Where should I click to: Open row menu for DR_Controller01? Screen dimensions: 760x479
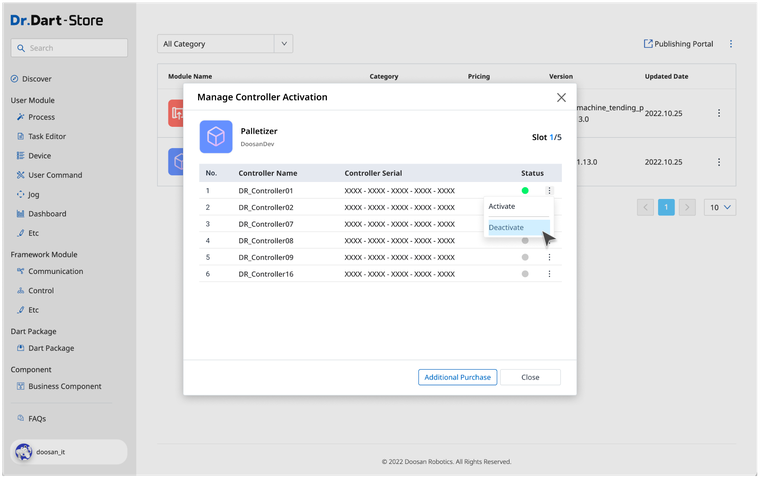click(x=549, y=190)
